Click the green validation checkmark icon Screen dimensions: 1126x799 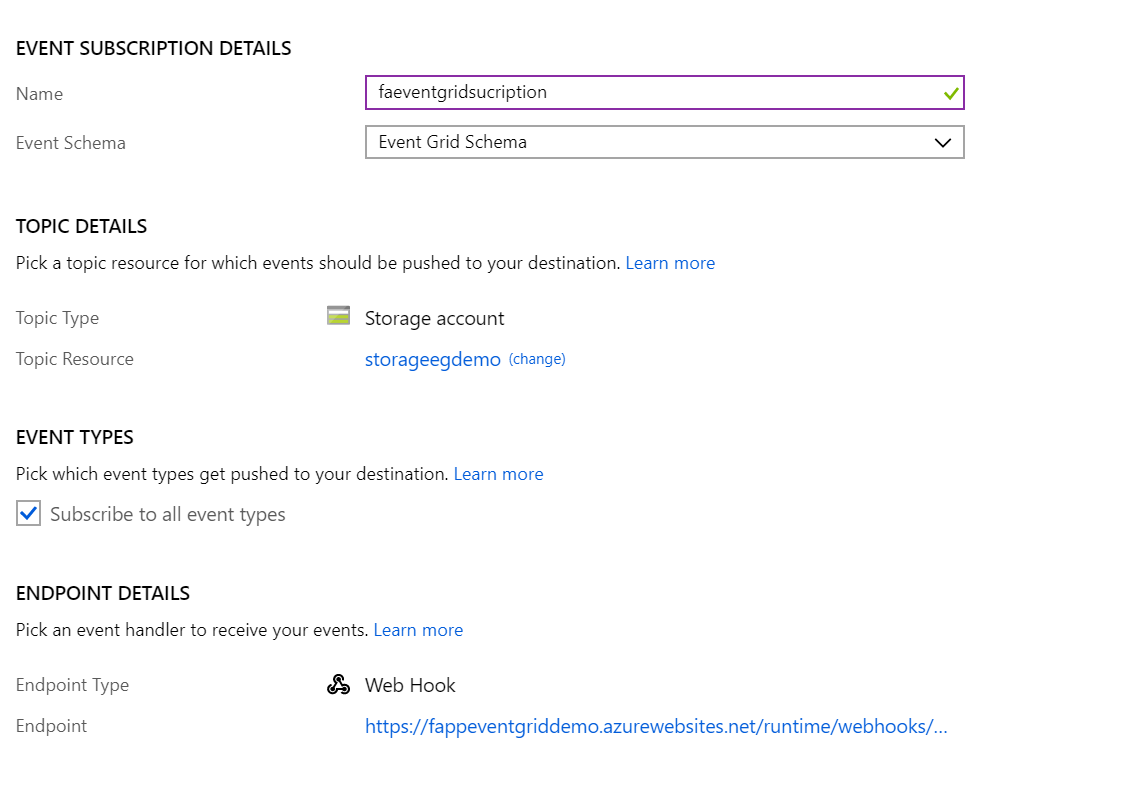(951, 93)
